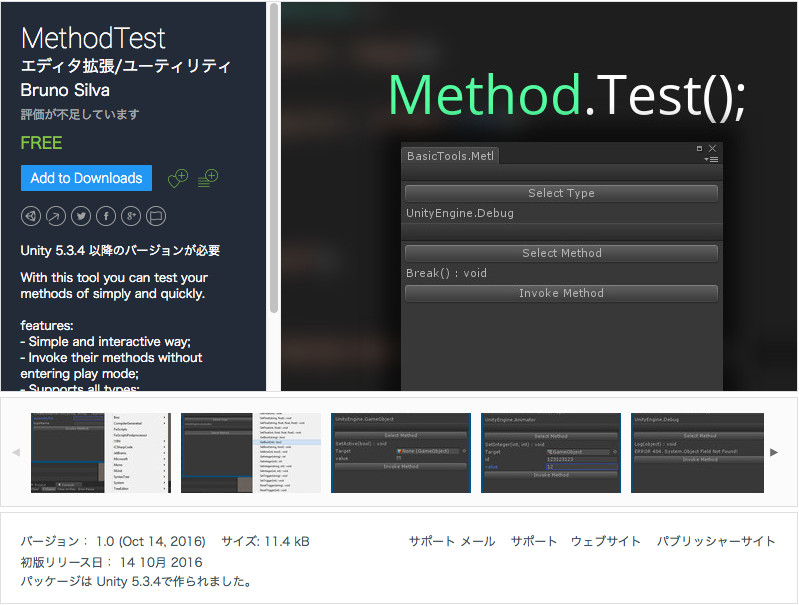Click the 評価が不足しています rating text
The image size is (799, 605).
click(x=79, y=114)
